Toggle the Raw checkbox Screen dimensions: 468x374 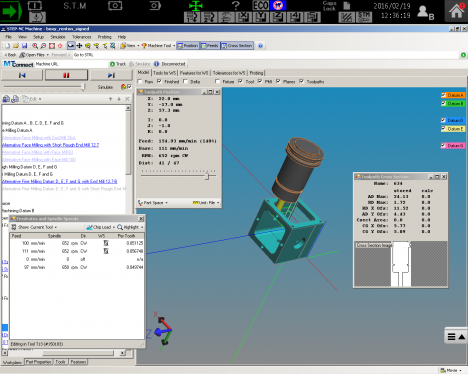point(140,81)
